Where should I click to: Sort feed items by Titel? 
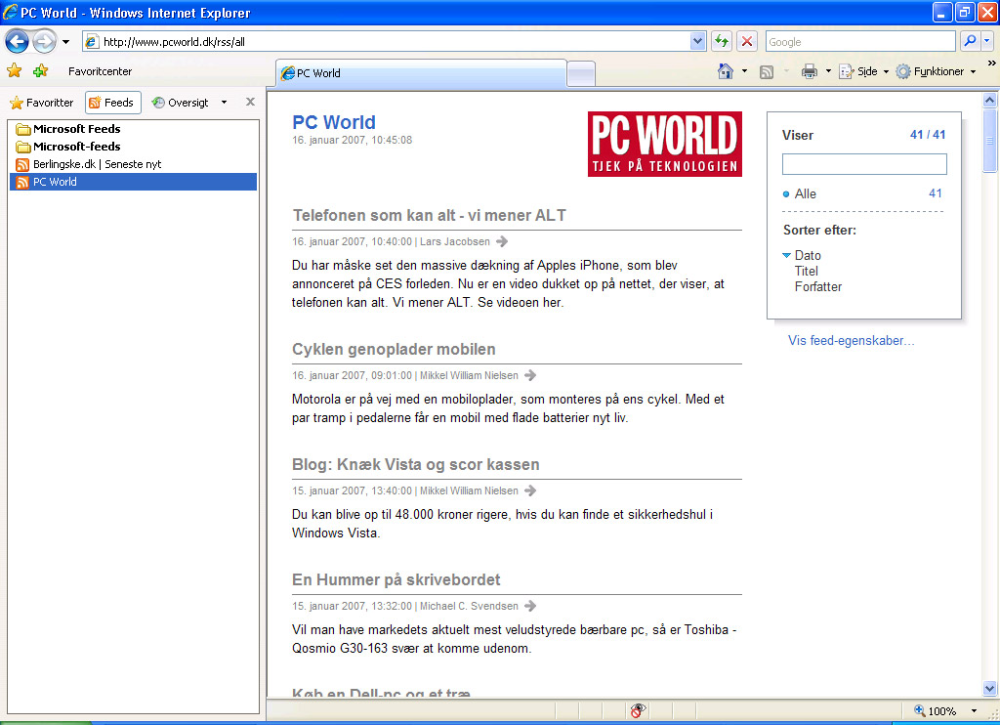tap(806, 271)
